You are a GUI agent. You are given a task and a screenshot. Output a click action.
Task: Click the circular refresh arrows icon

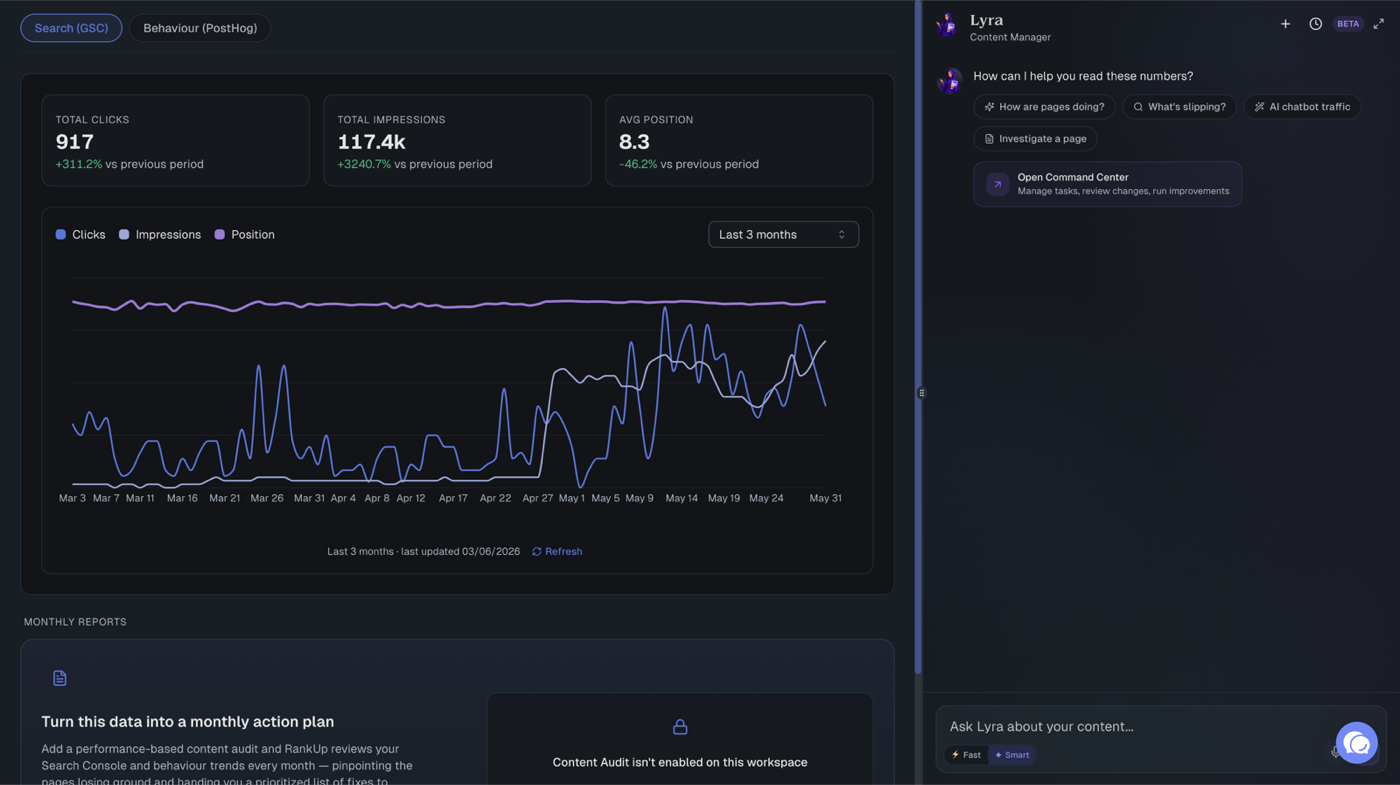pos(537,551)
